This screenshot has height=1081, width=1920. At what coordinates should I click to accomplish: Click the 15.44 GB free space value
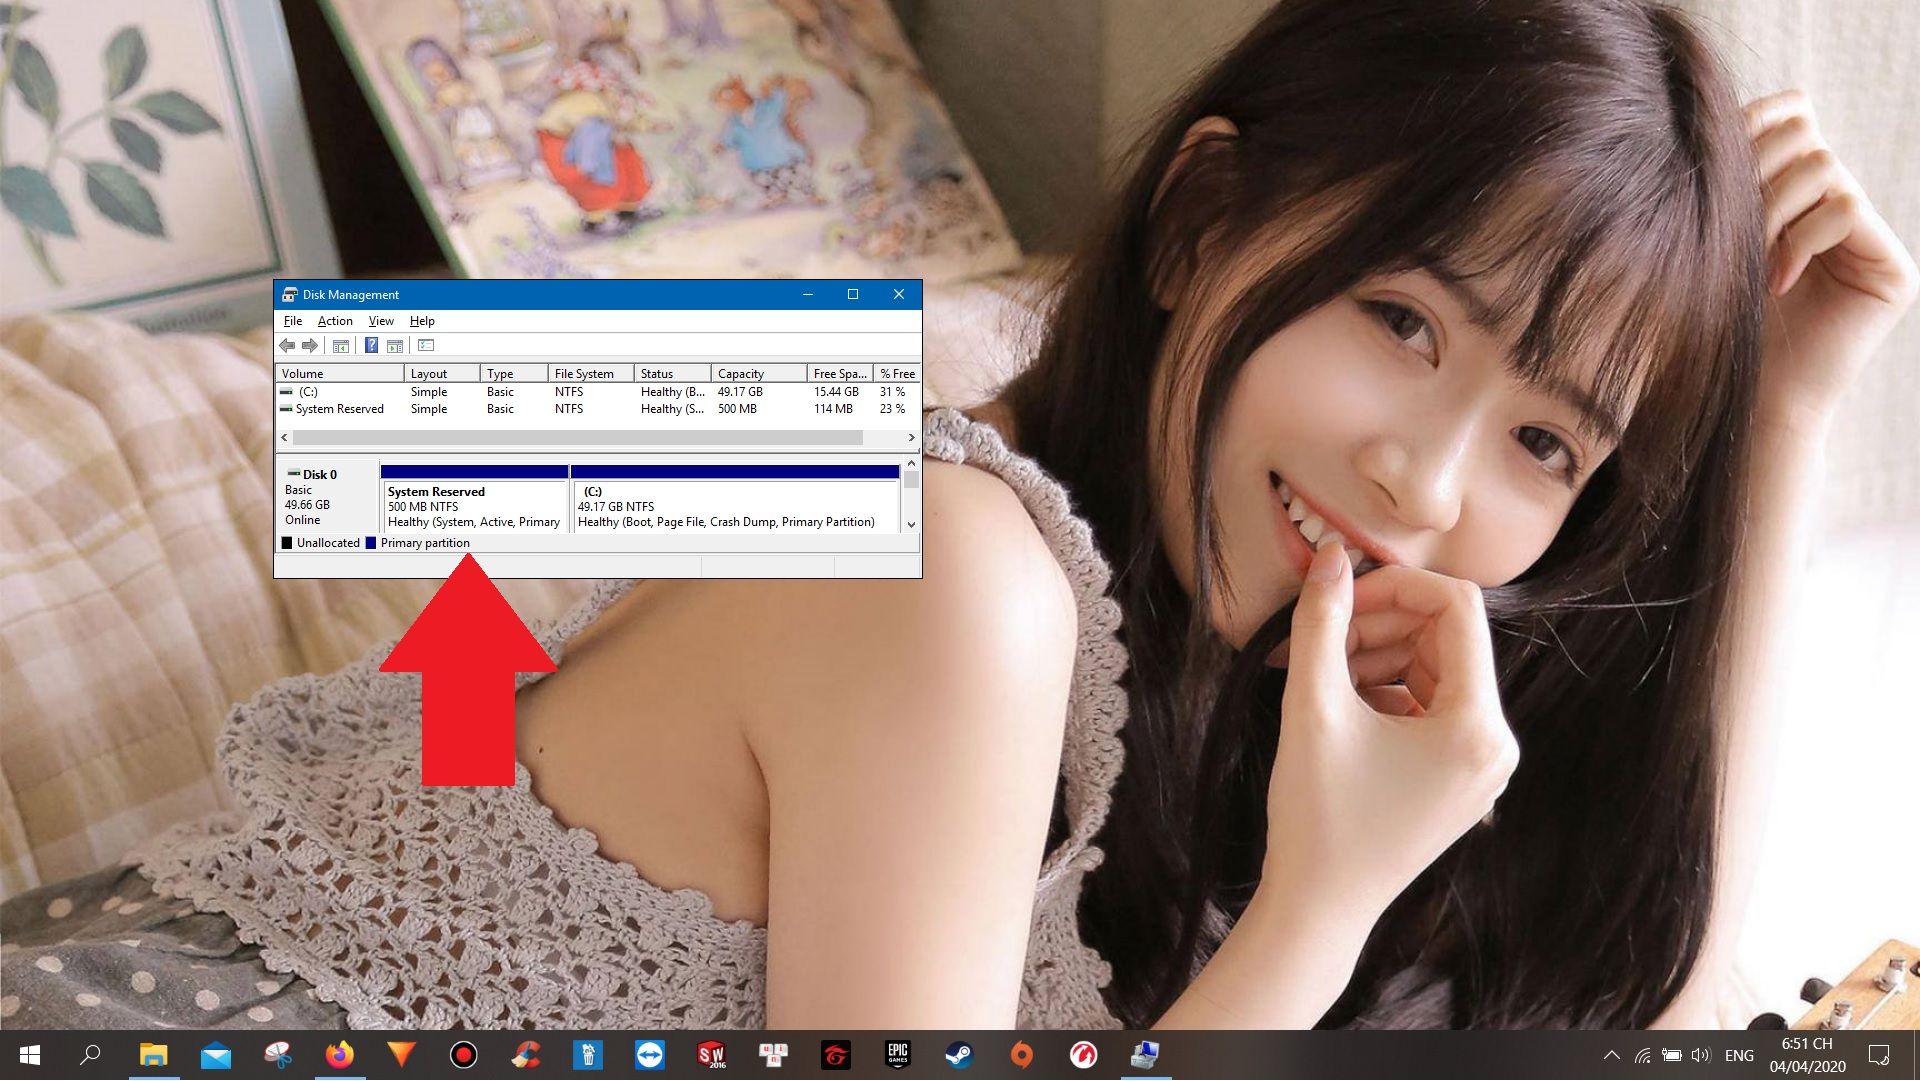(836, 392)
